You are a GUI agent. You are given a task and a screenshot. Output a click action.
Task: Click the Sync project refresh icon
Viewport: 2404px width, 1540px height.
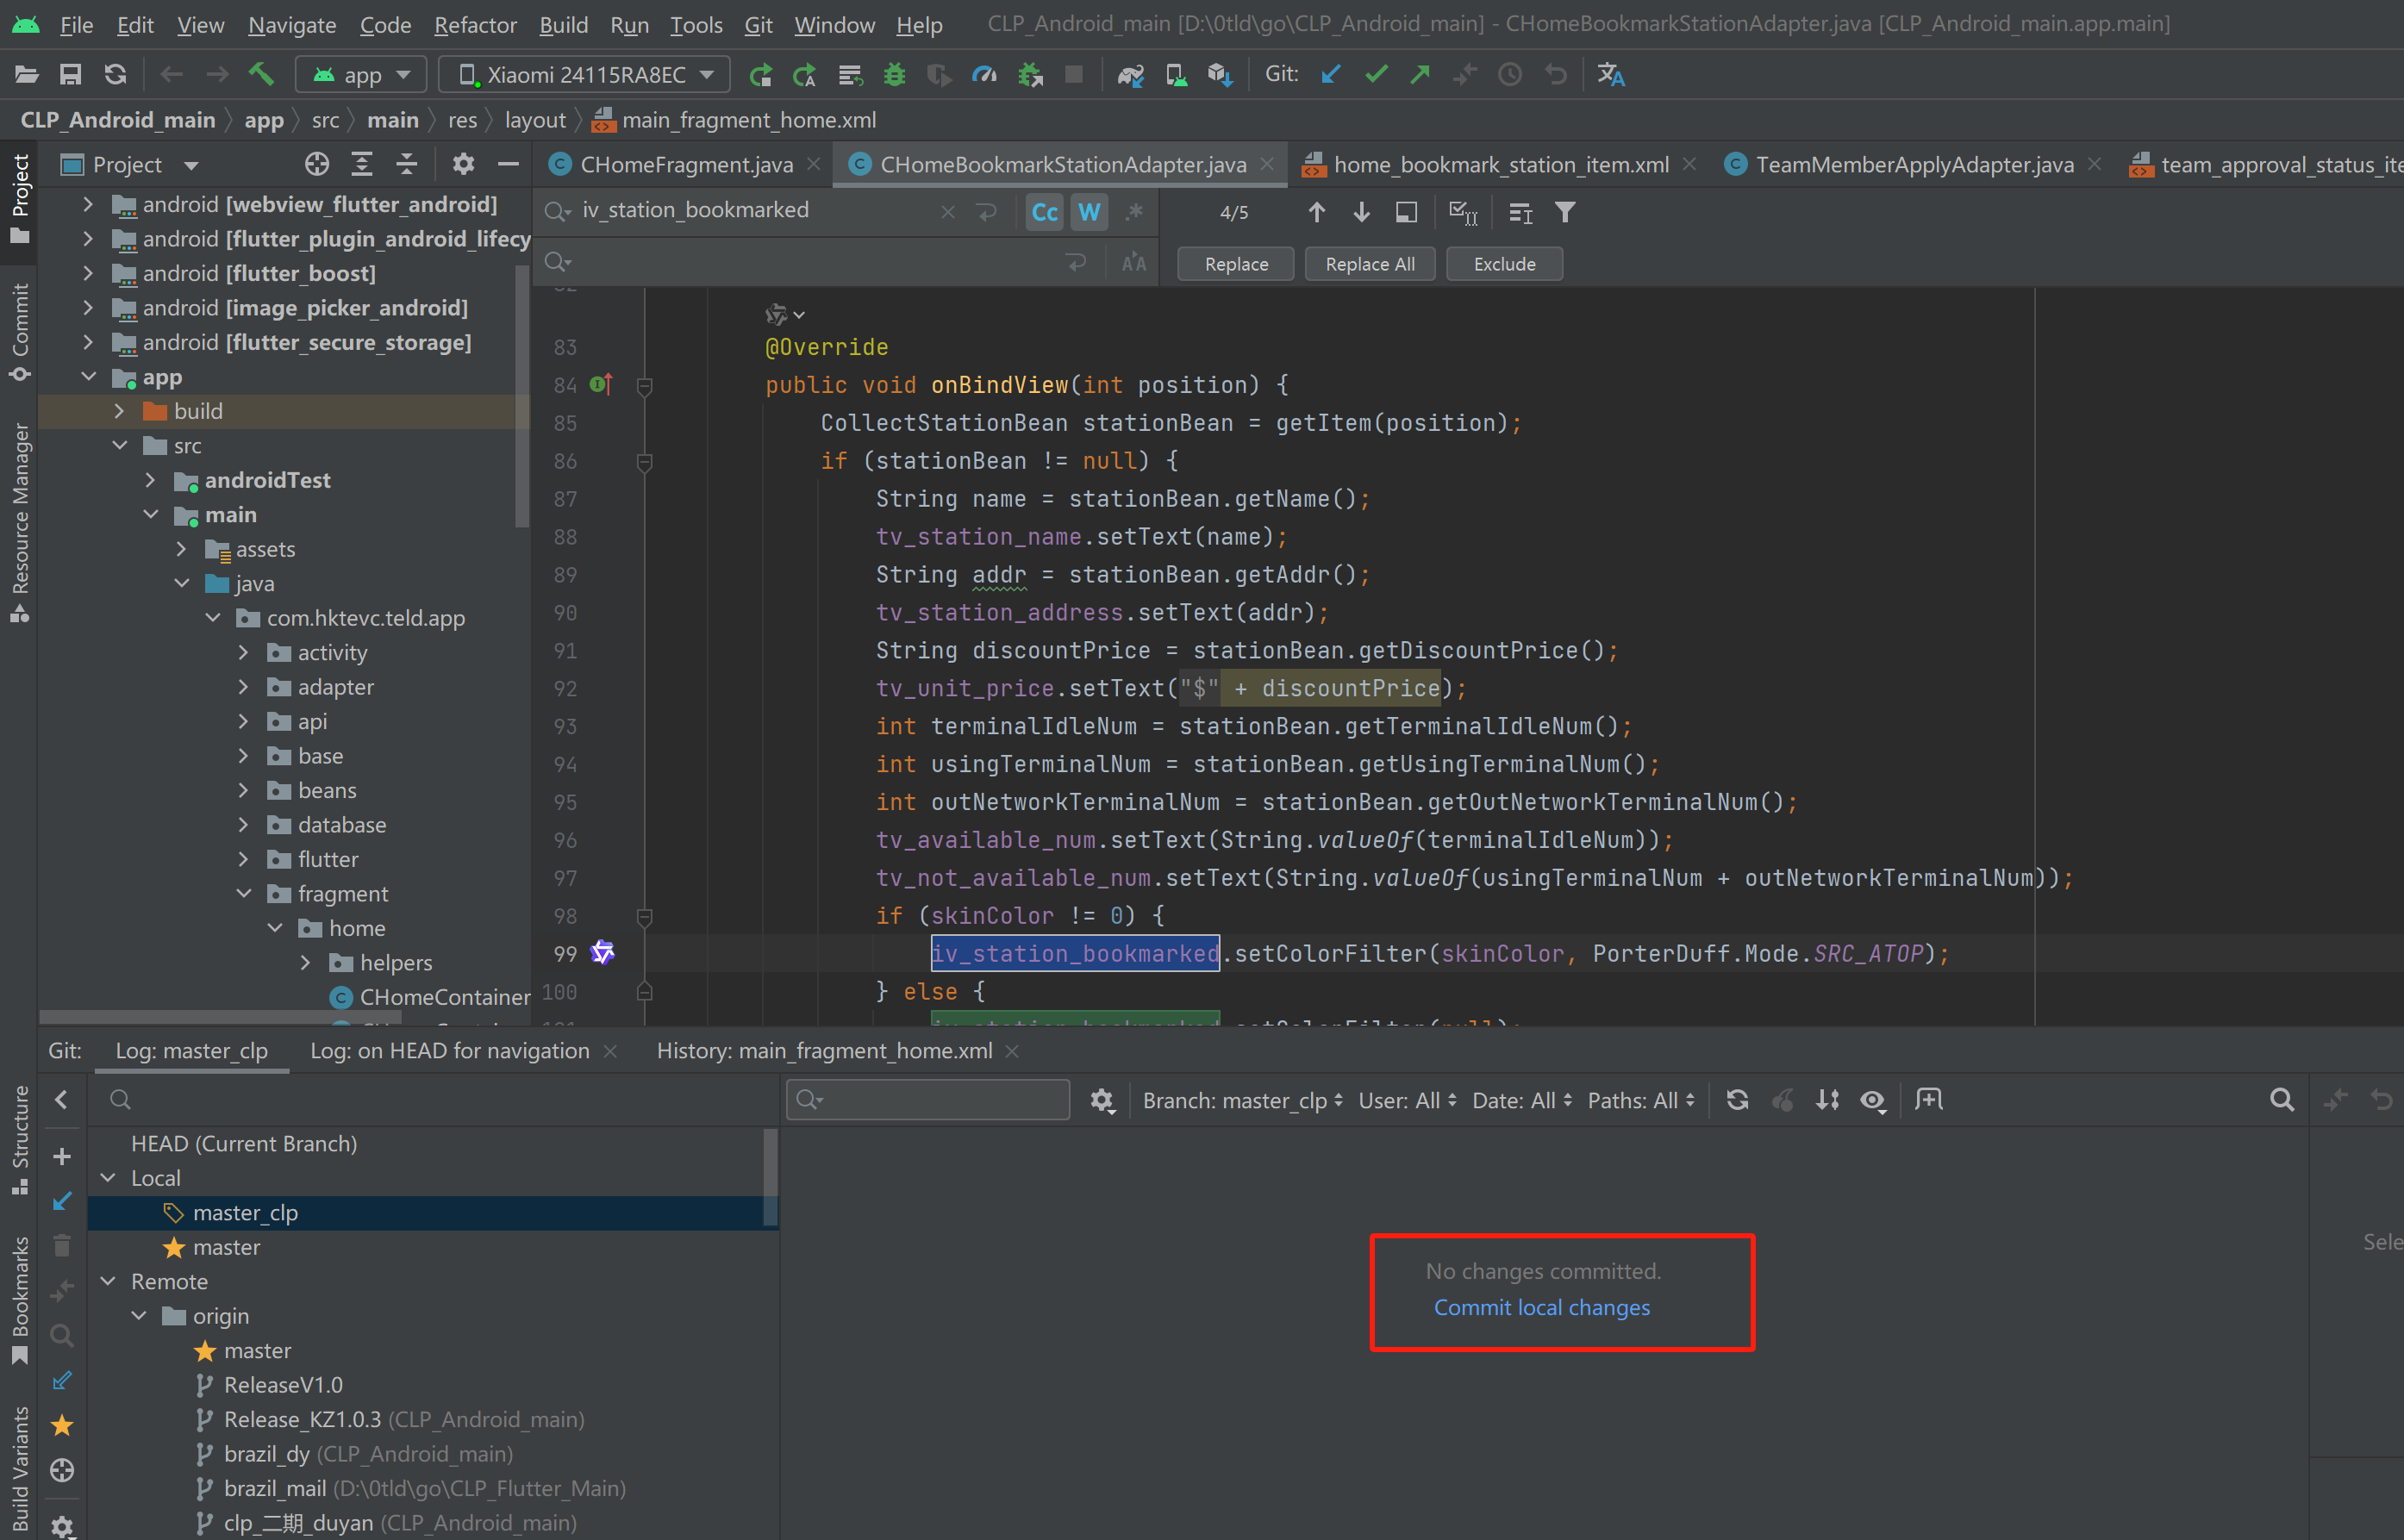coord(115,75)
